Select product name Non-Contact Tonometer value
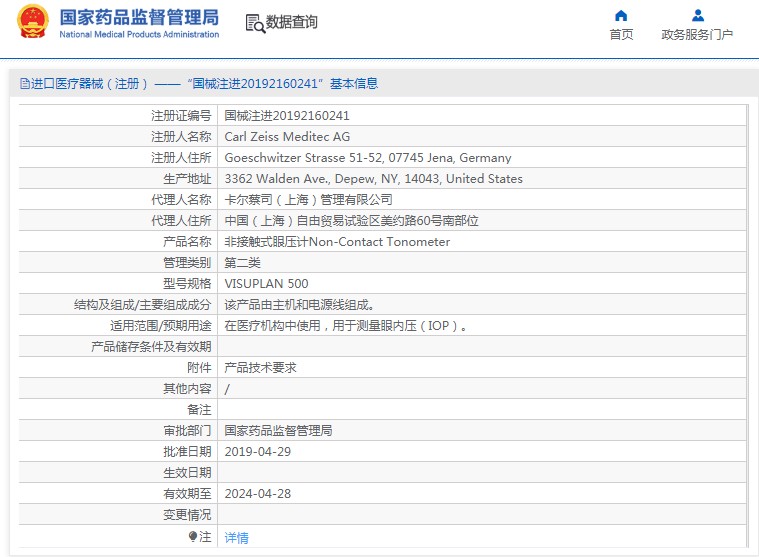 337,241
